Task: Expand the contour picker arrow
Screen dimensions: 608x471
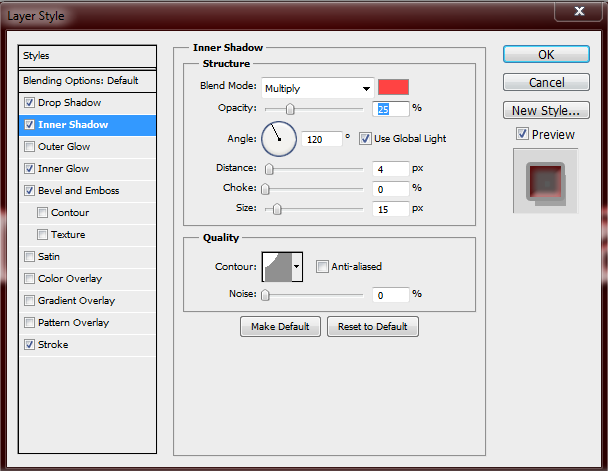Action: coord(296,267)
